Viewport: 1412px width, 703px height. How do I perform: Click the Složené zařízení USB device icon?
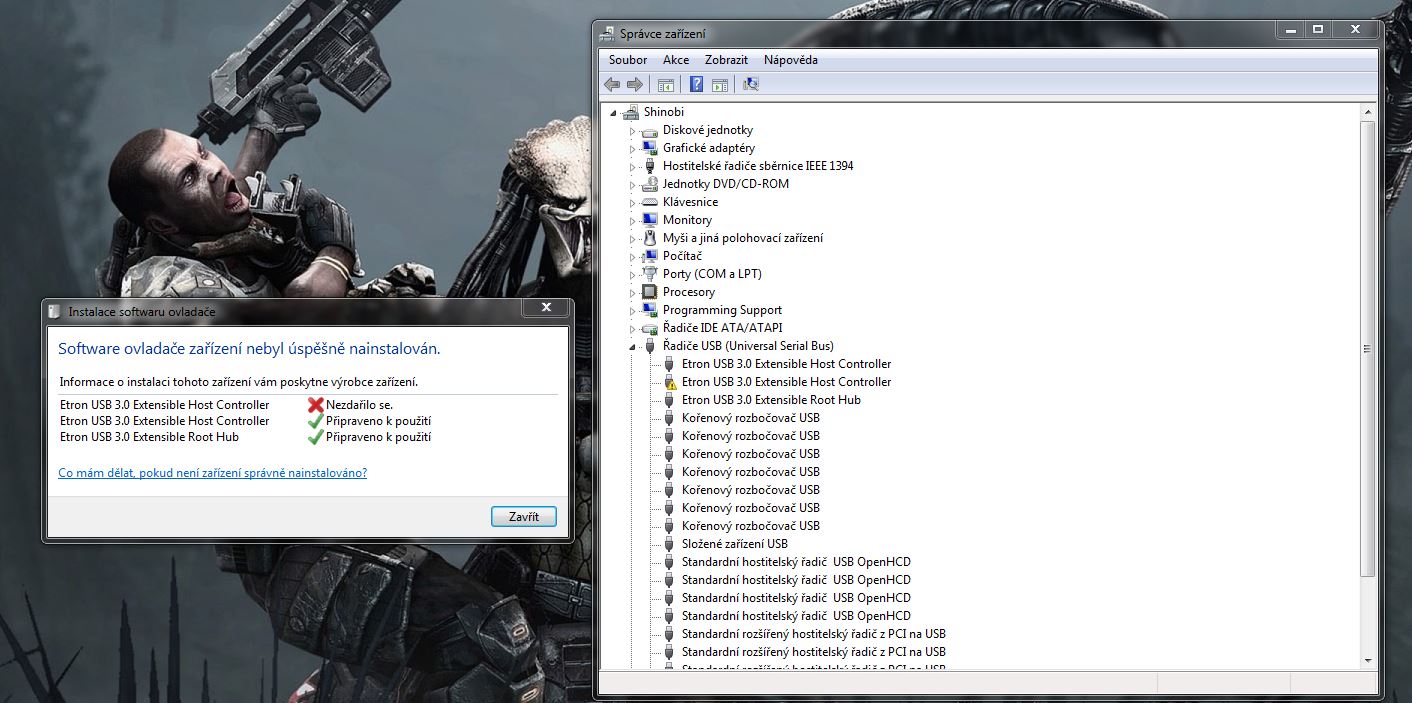point(670,544)
